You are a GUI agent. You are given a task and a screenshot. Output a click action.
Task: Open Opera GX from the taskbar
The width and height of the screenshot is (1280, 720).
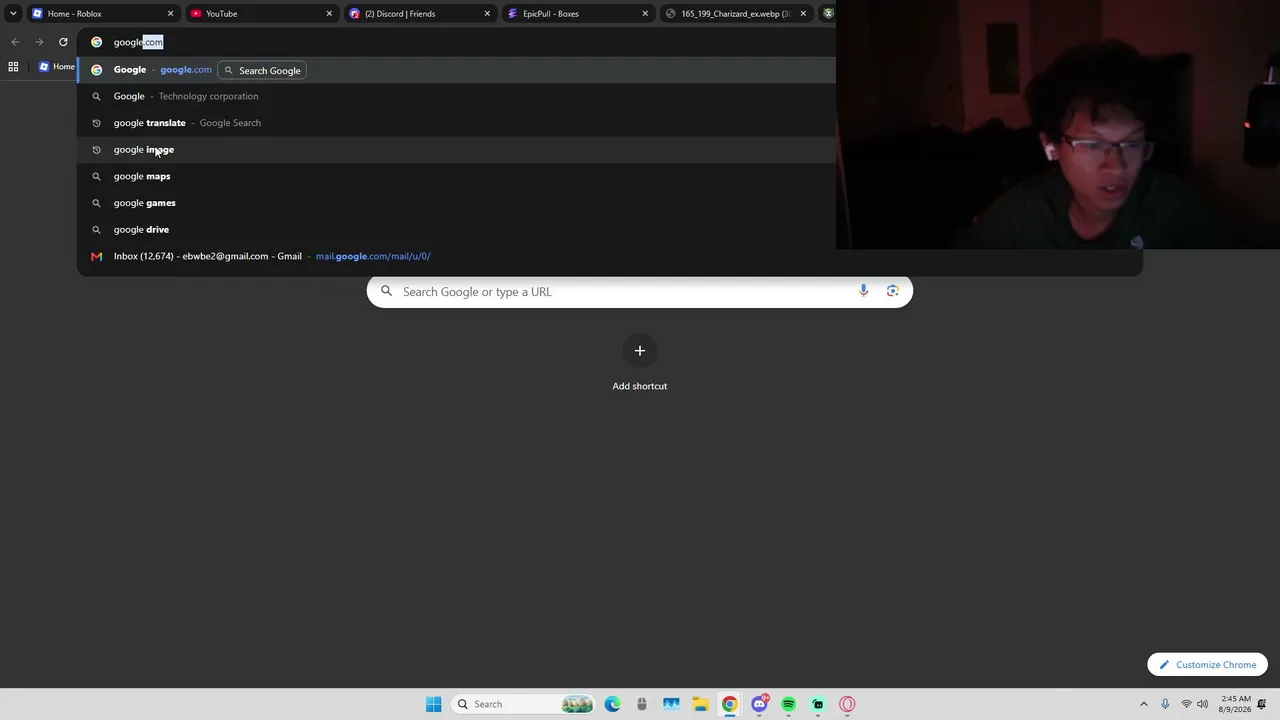(x=847, y=704)
